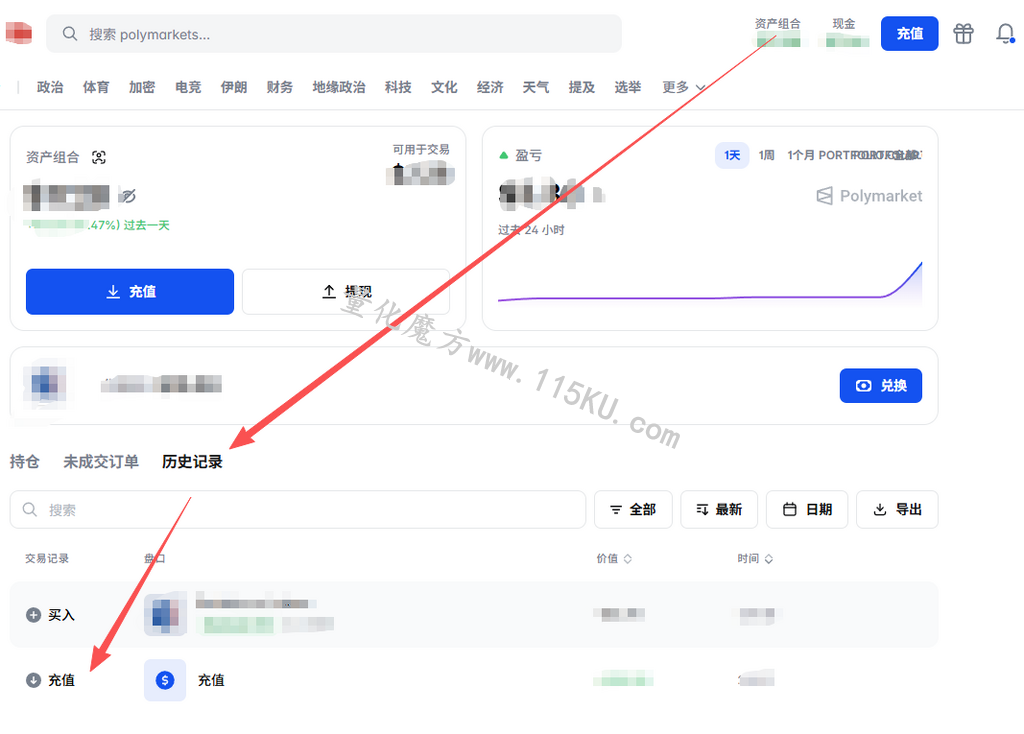
Task: Click the 过去 24 小时 caption
Action: pos(531,230)
